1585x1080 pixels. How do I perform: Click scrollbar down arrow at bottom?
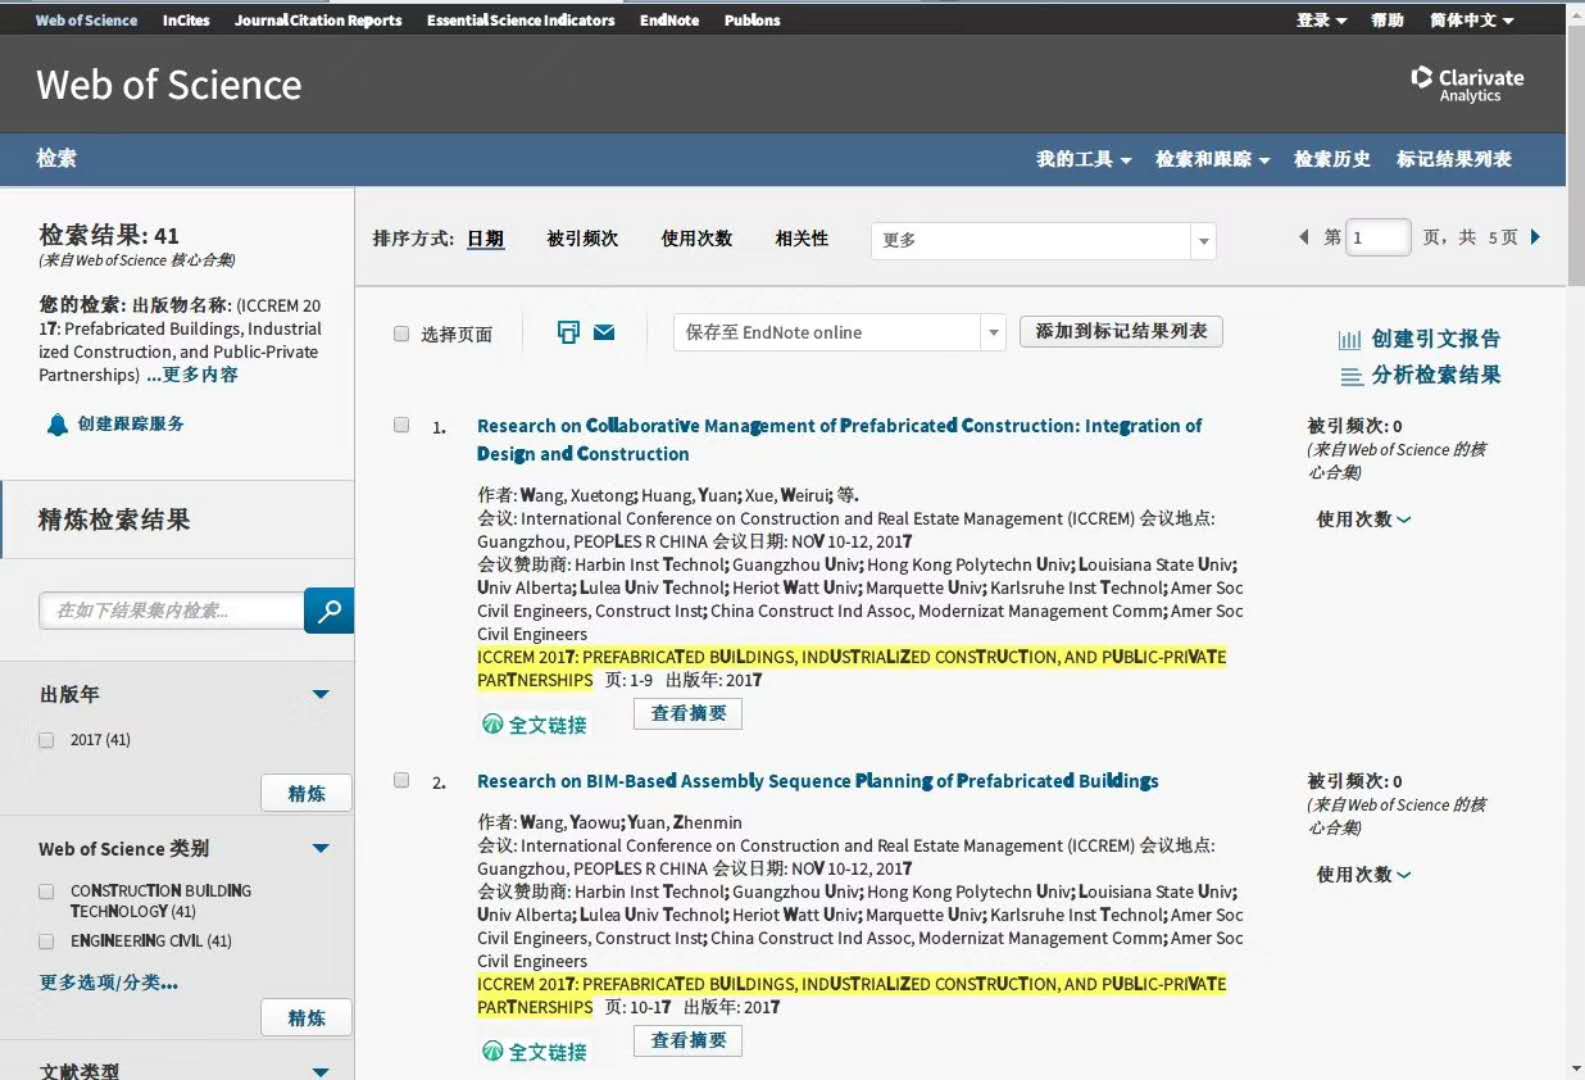1576,1070
